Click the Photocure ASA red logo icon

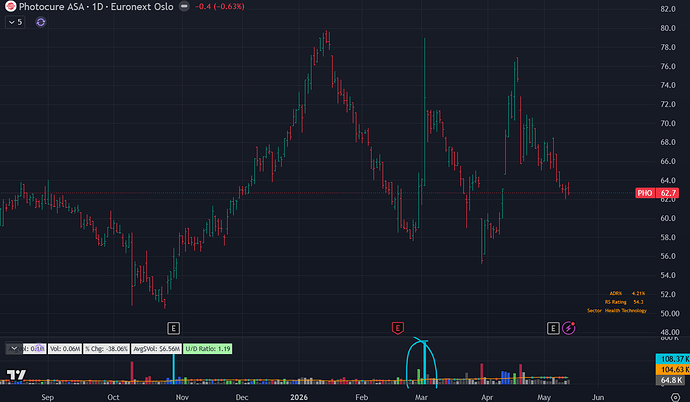[11, 7]
